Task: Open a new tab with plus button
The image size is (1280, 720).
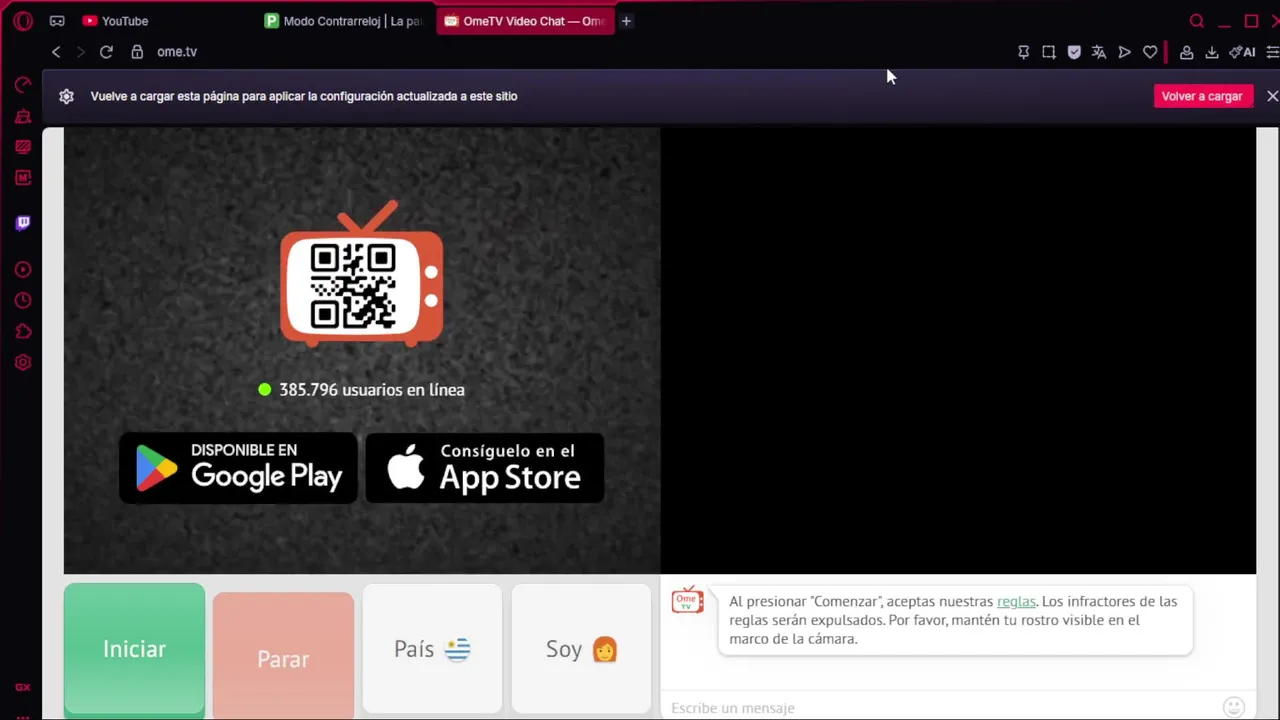Action: pyautogui.click(x=626, y=21)
